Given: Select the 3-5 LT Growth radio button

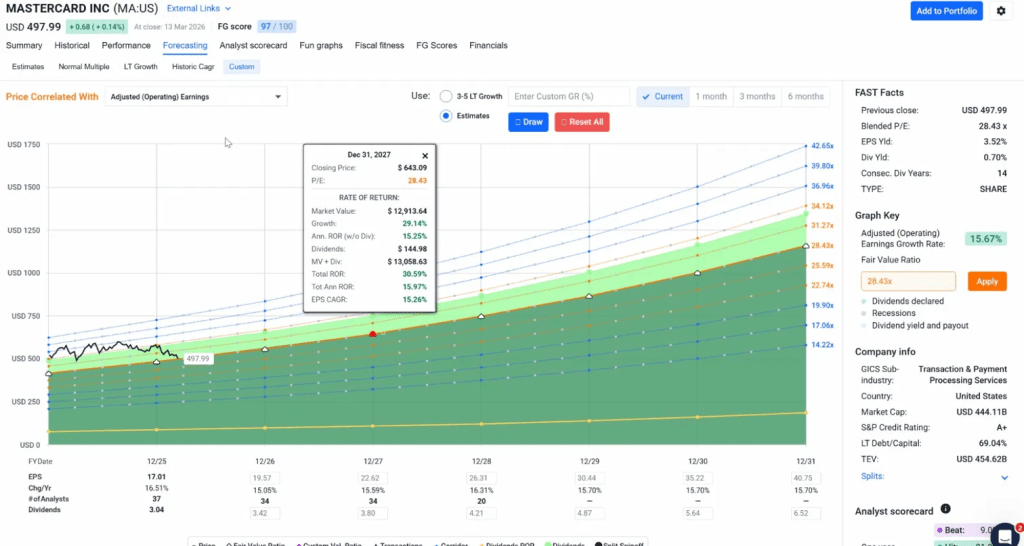Looking at the screenshot, I should click(x=446, y=96).
